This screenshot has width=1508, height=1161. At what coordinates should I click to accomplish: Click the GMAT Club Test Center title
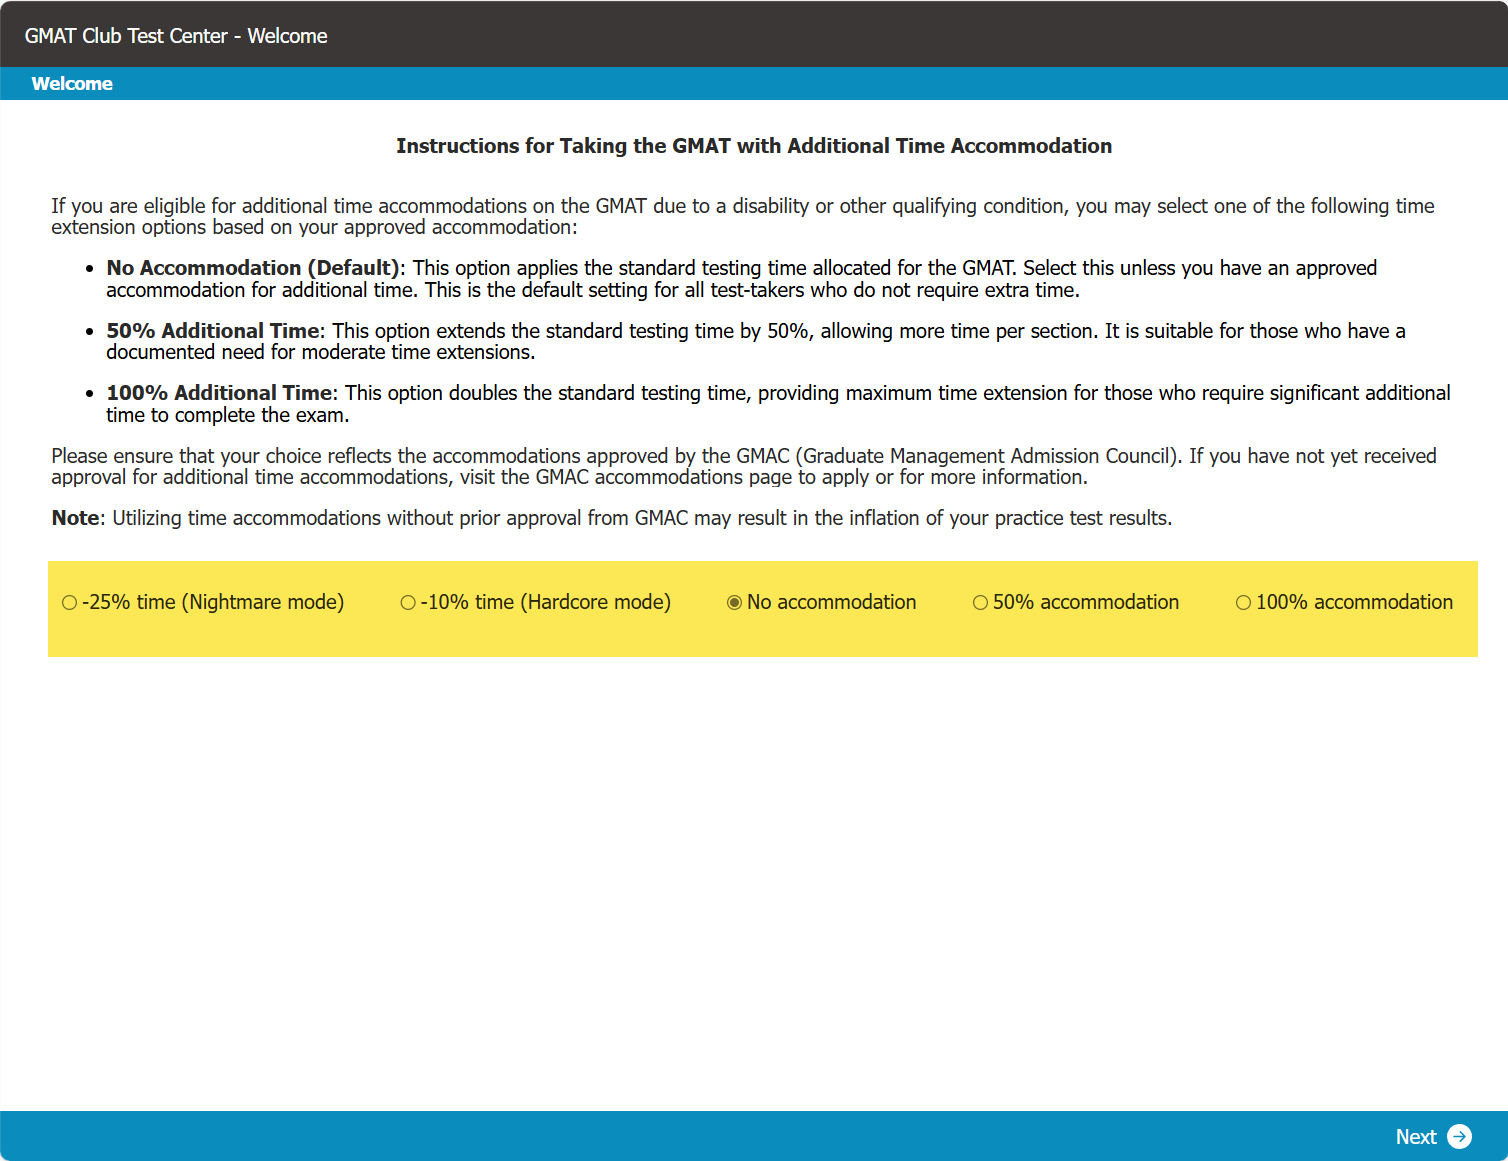coord(176,34)
